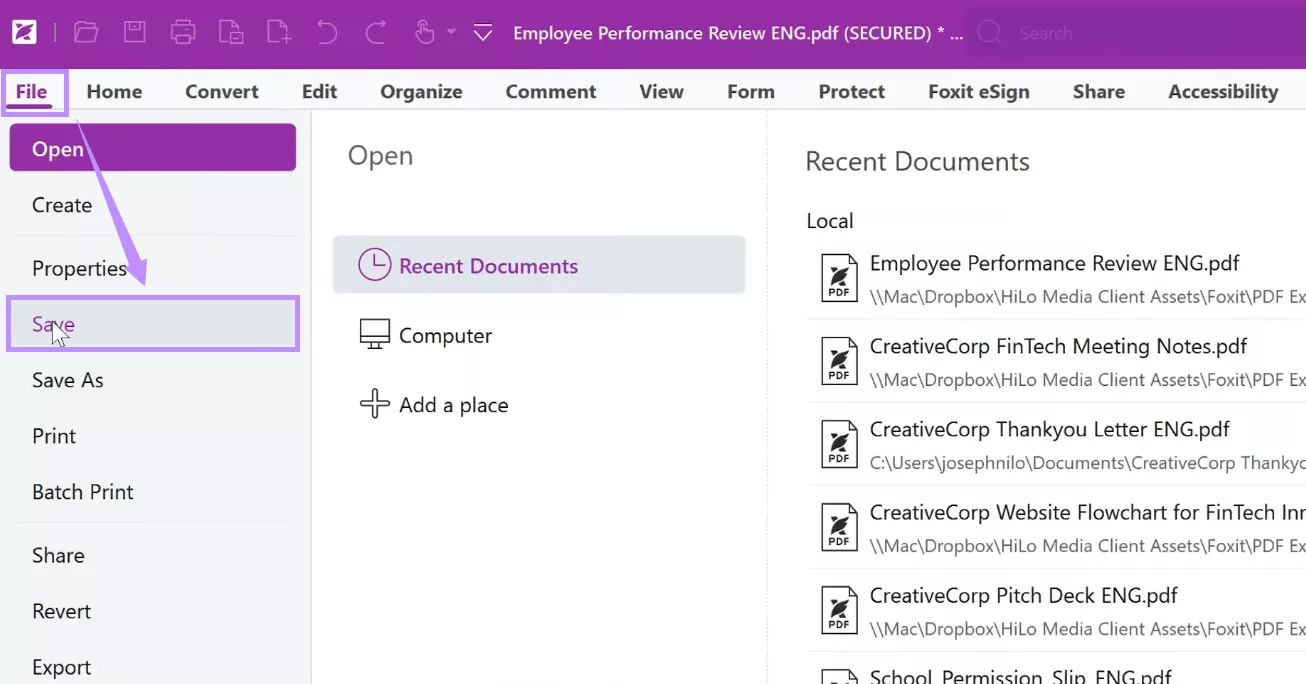Switch to the Foxit eSign tab
The height and width of the screenshot is (684, 1306).
(x=978, y=92)
